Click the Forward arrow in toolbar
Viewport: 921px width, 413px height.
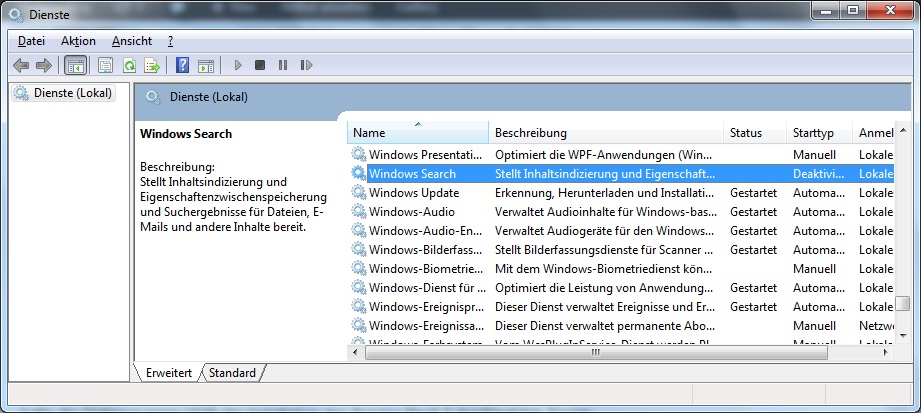[43, 65]
